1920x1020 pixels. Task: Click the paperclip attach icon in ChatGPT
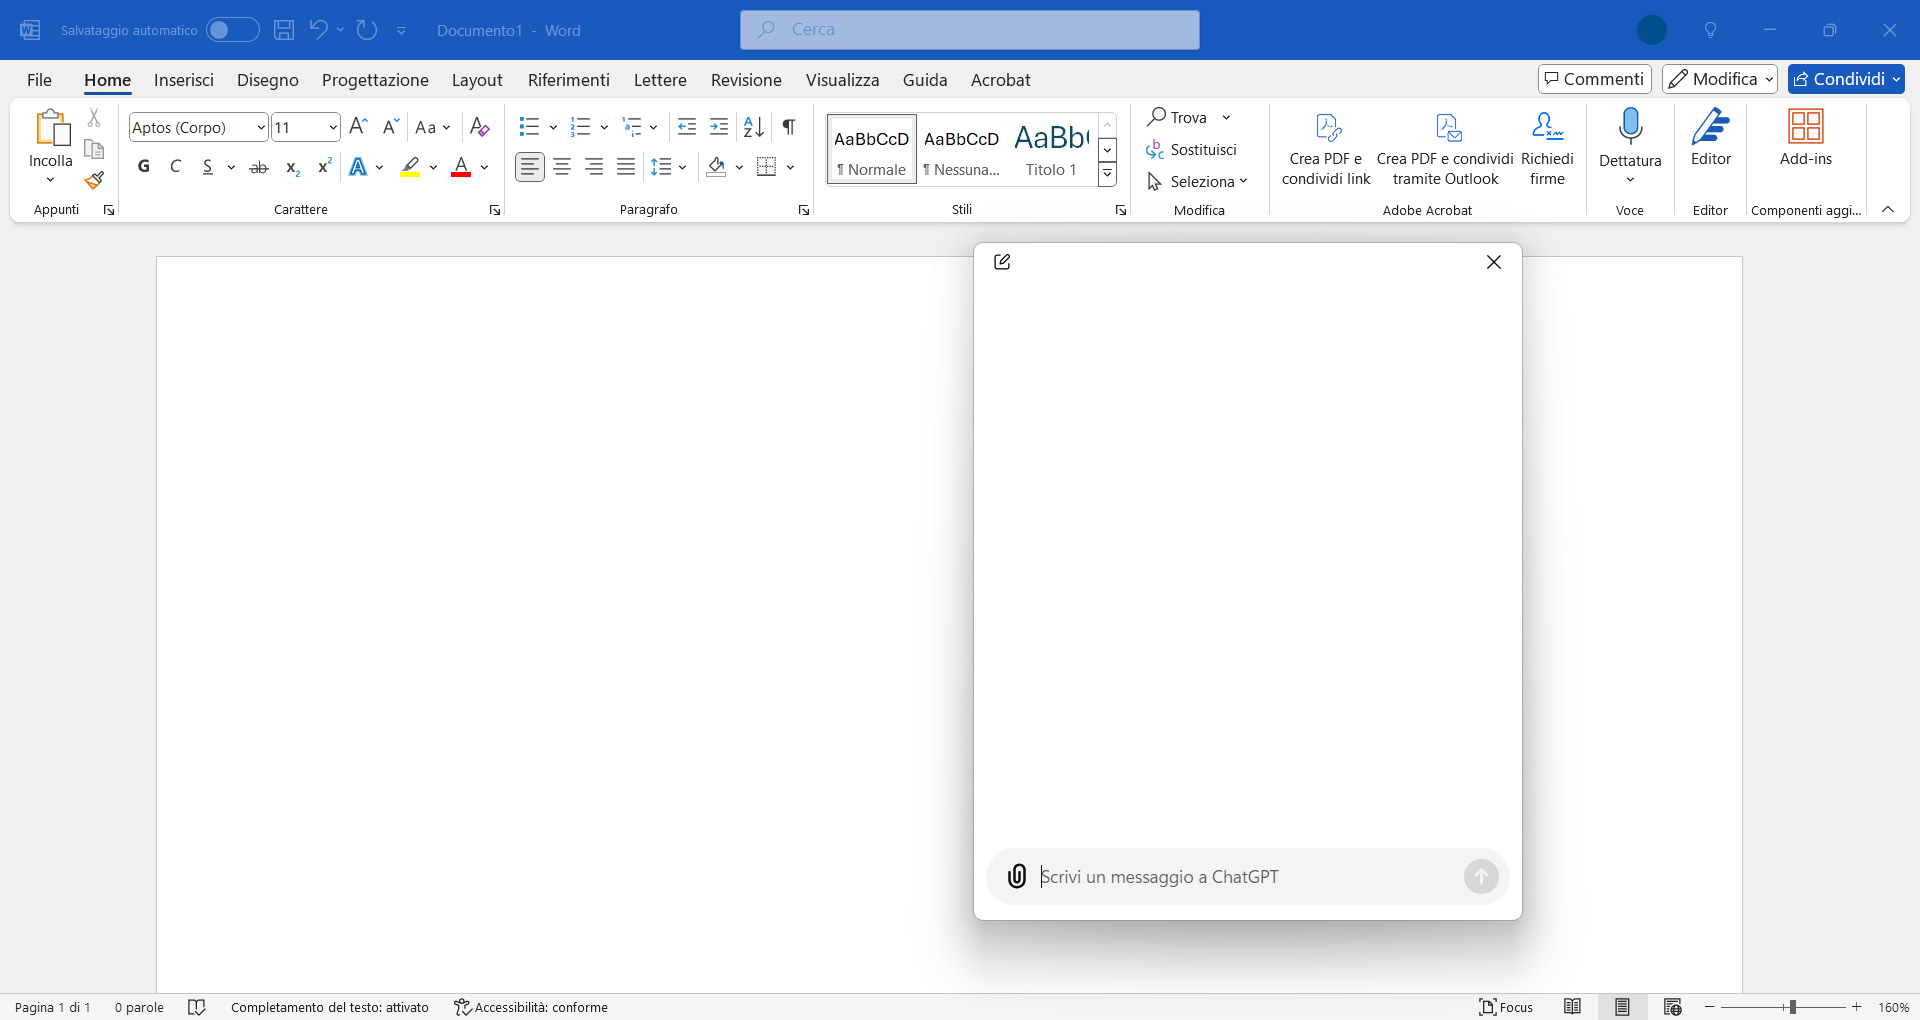pyautogui.click(x=1016, y=877)
